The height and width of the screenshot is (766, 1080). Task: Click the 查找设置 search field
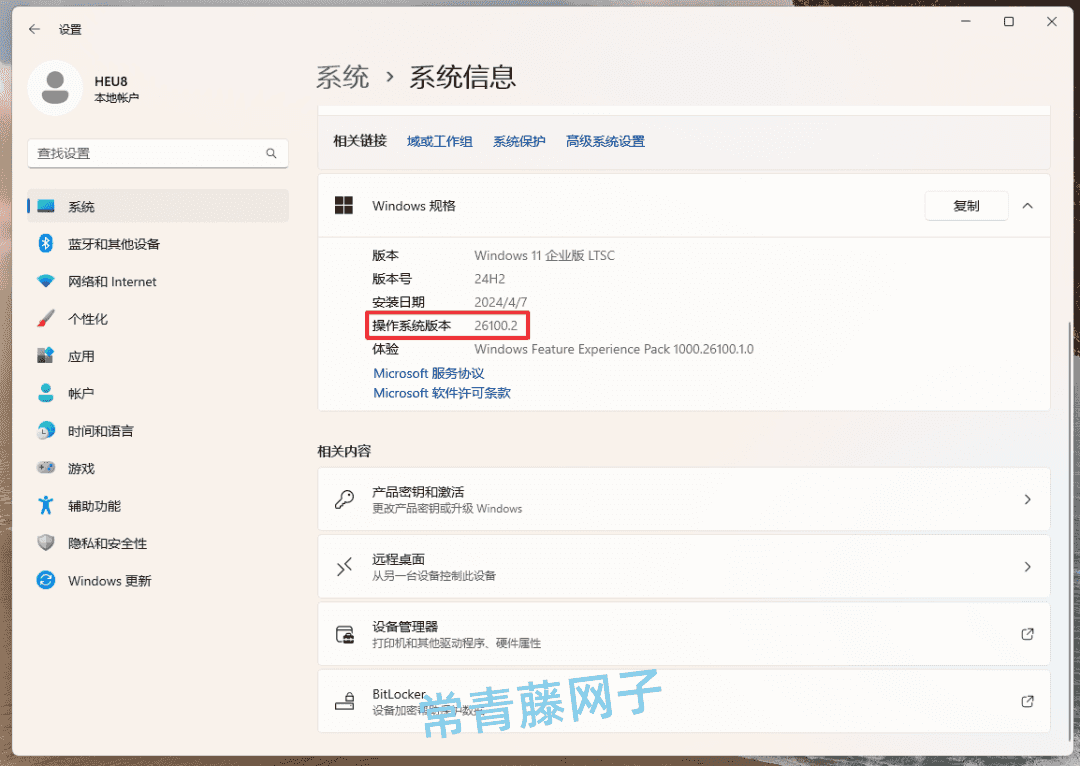pyautogui.click(x=158, y=153)
